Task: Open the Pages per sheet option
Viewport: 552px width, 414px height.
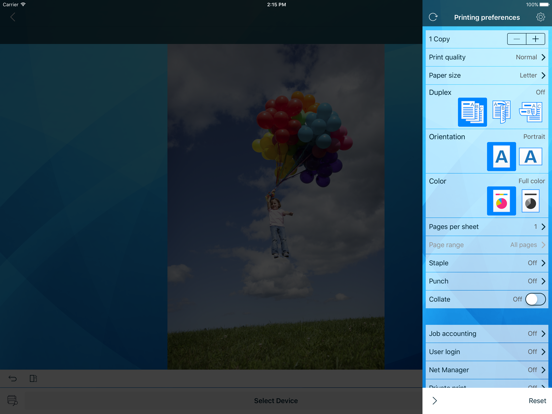Action: (x=487, y=227)
